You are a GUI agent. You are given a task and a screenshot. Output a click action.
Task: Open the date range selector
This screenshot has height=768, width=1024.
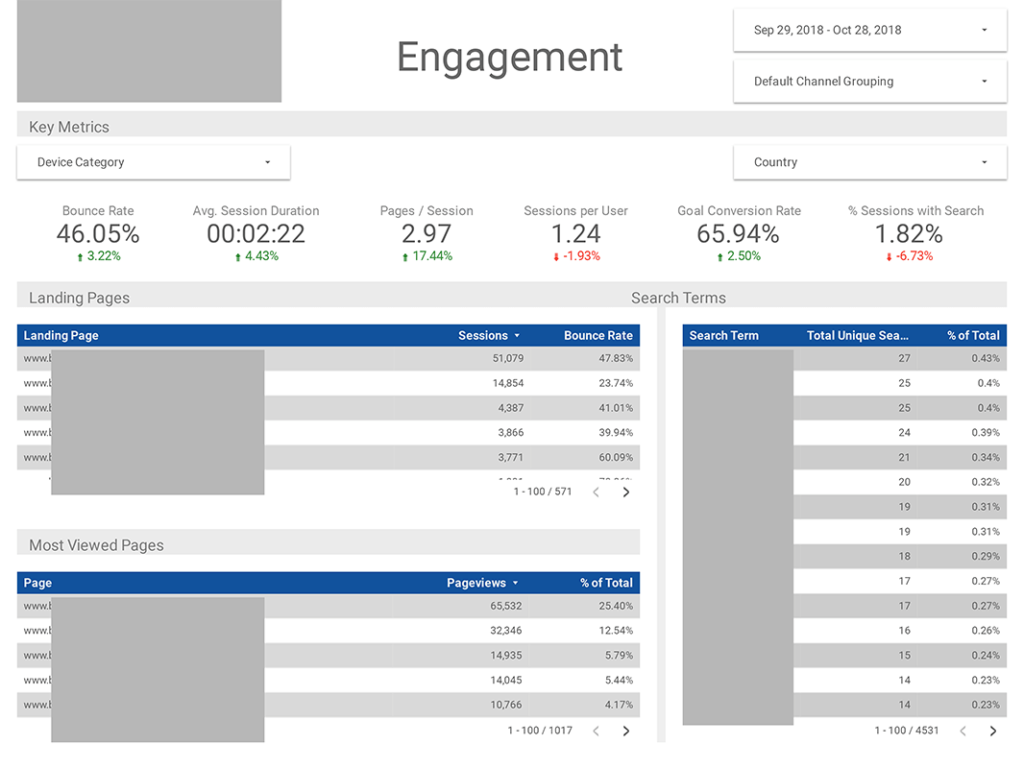point(869,30)
